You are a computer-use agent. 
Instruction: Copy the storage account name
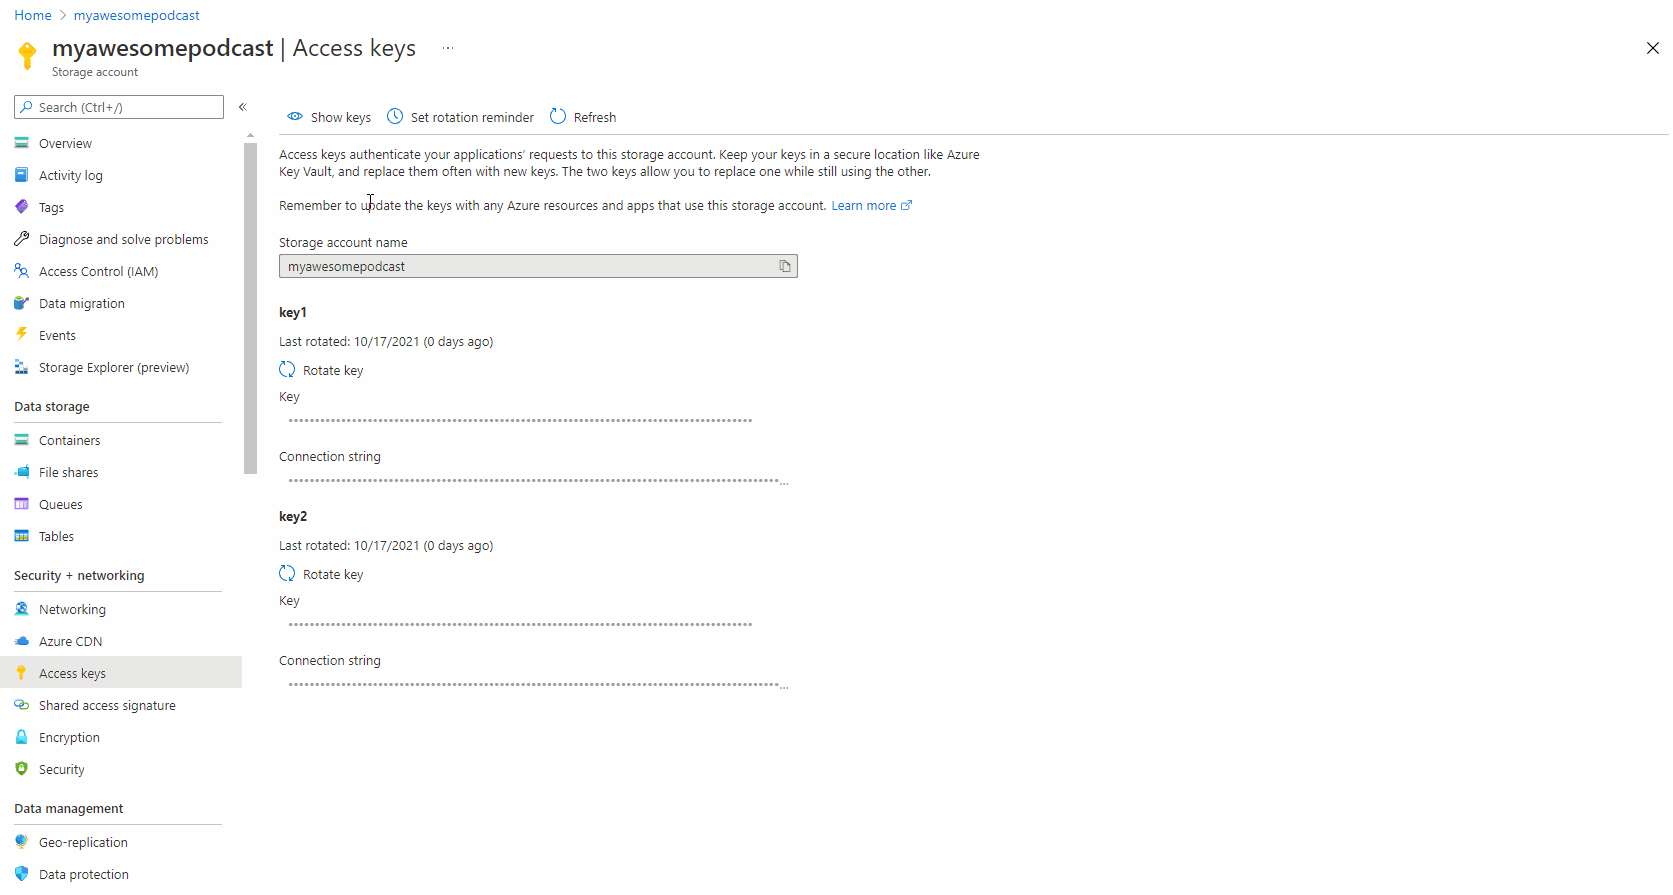785,266
